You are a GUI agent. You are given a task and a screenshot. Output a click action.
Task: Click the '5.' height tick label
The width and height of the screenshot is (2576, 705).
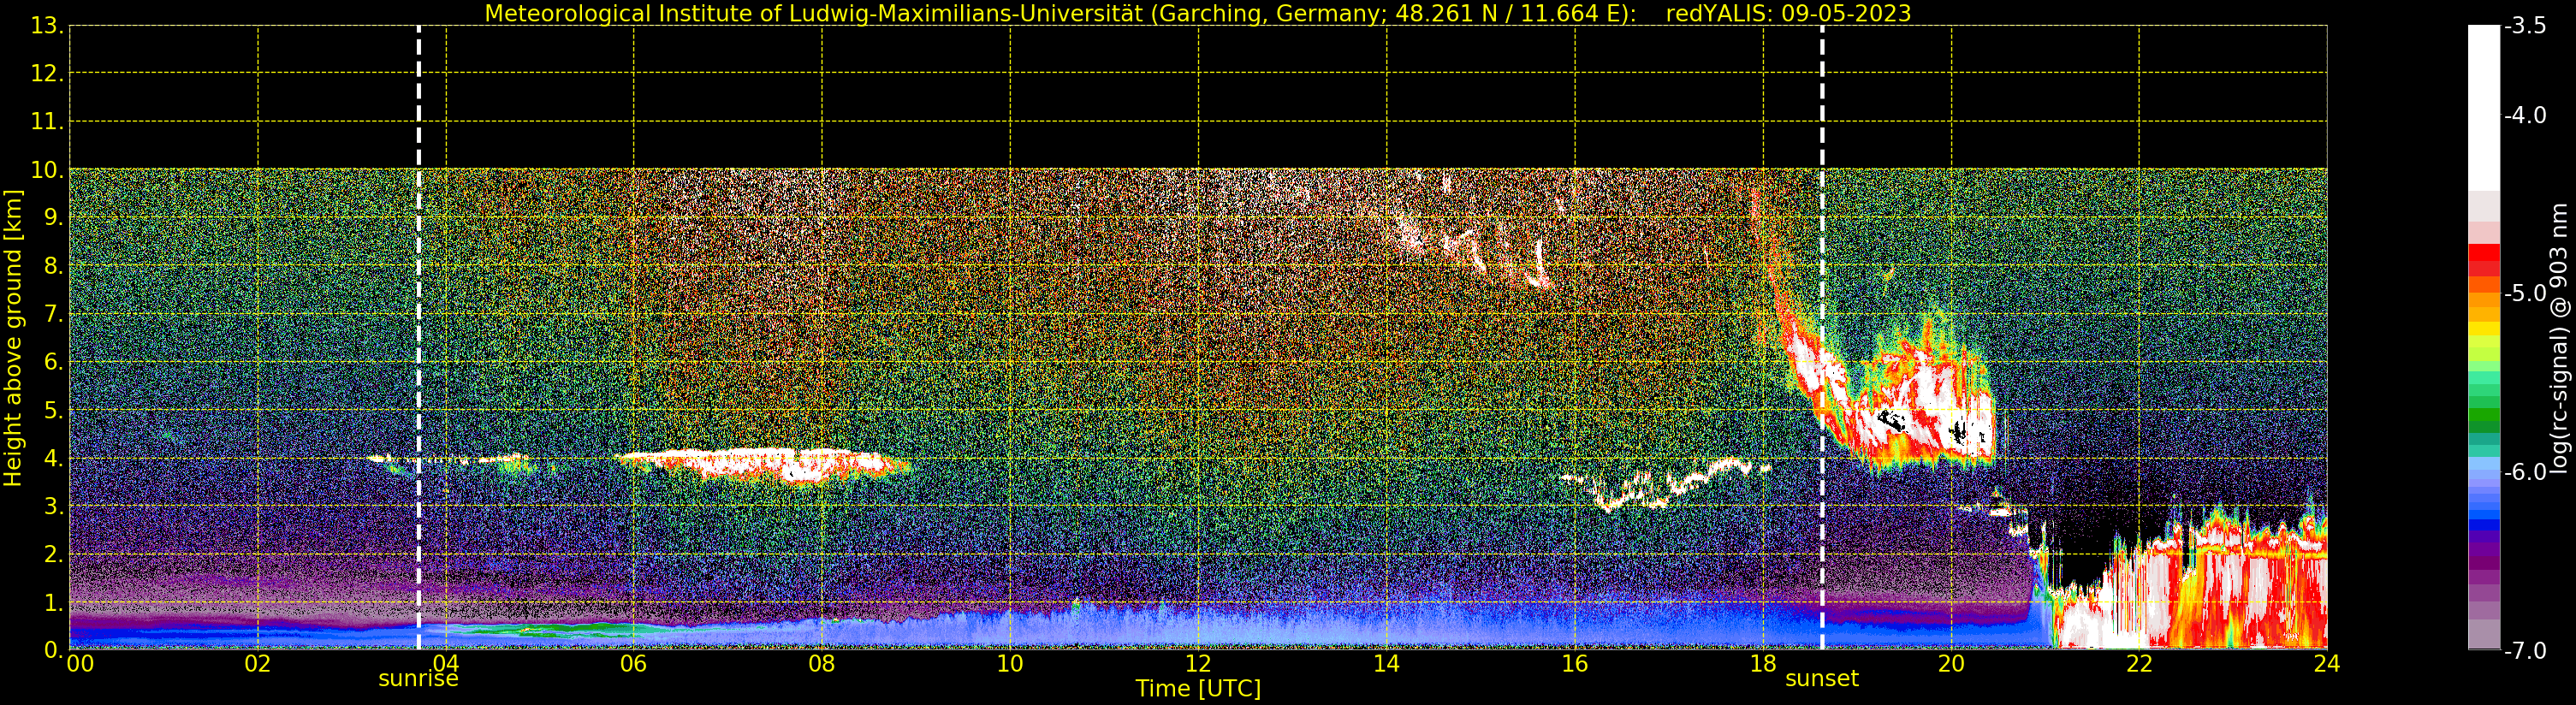point(53,410)
